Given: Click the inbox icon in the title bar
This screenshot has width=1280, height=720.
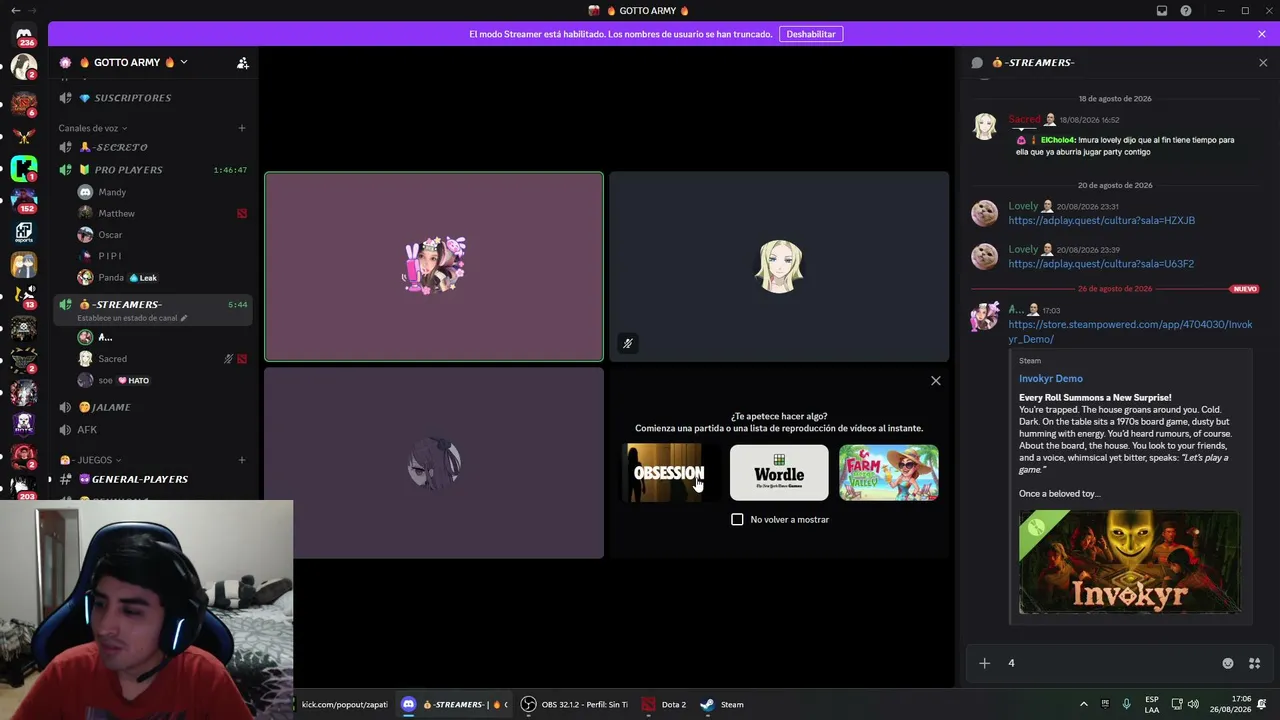Looking at the screenshot, I should 1162,11.
